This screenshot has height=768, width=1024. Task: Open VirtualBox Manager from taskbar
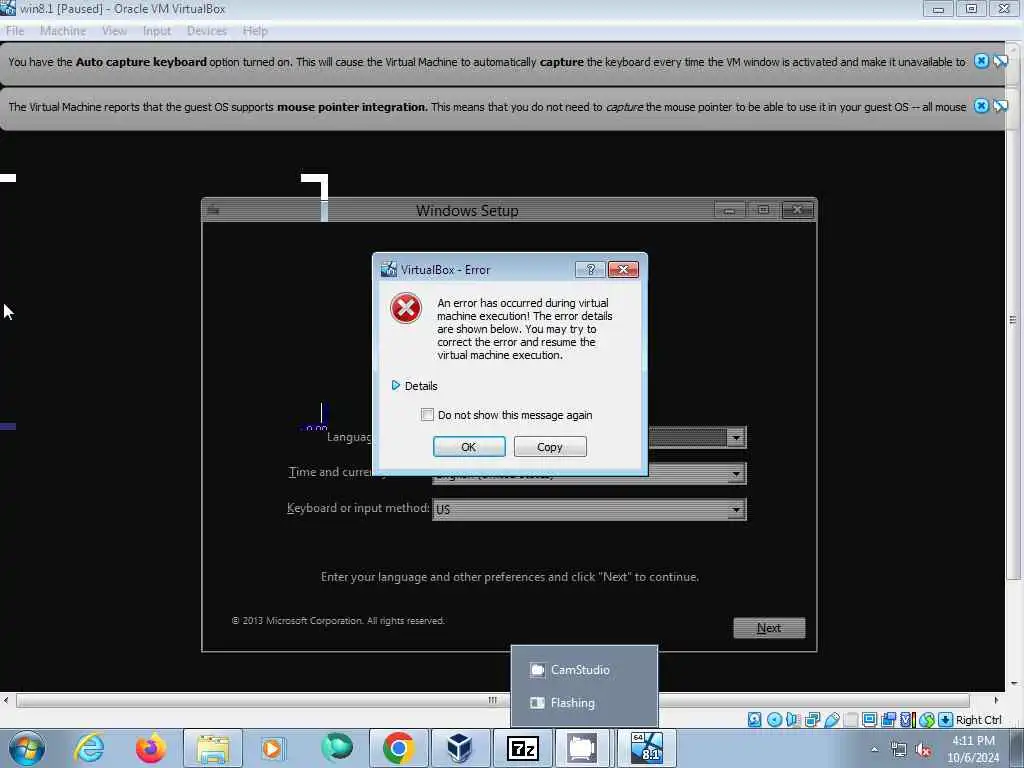(460, 748)
